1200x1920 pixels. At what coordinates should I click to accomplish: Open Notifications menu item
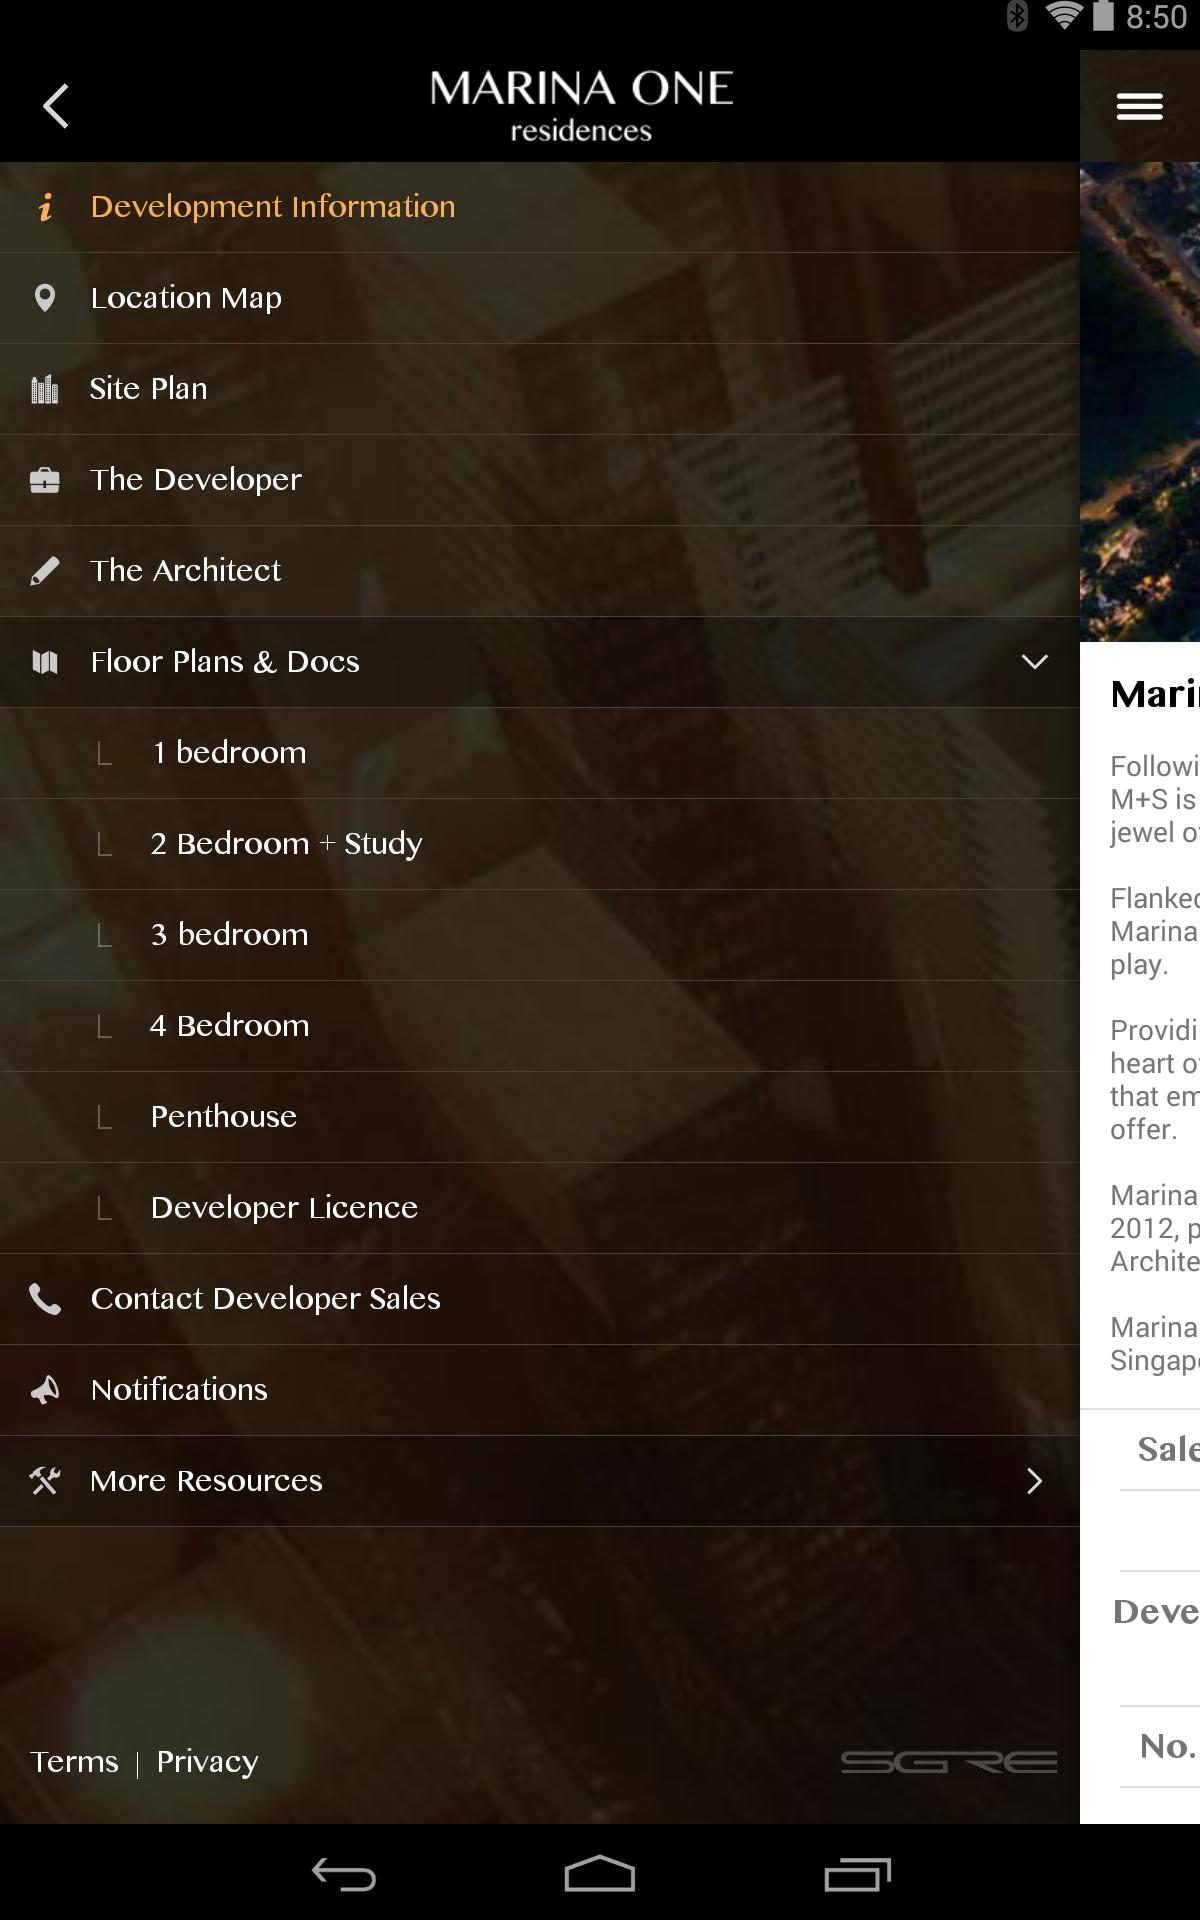[540, 1390]
